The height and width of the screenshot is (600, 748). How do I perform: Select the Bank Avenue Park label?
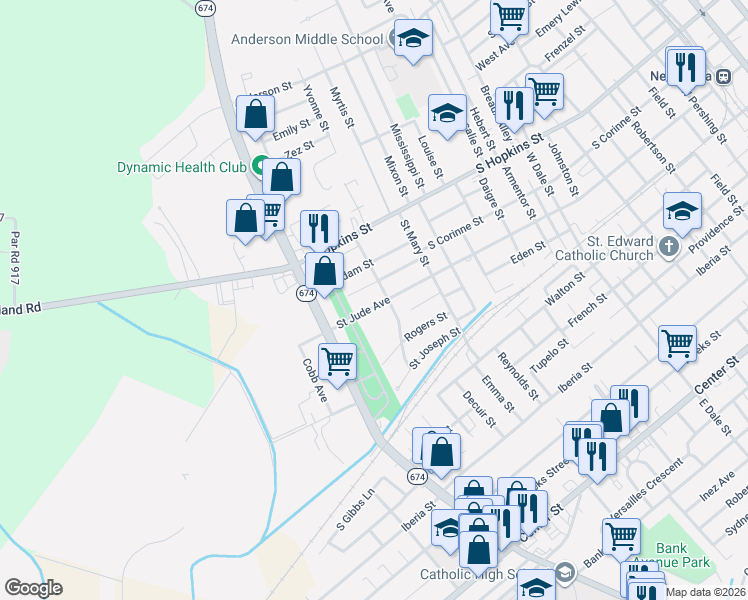[x=671, y=555]
